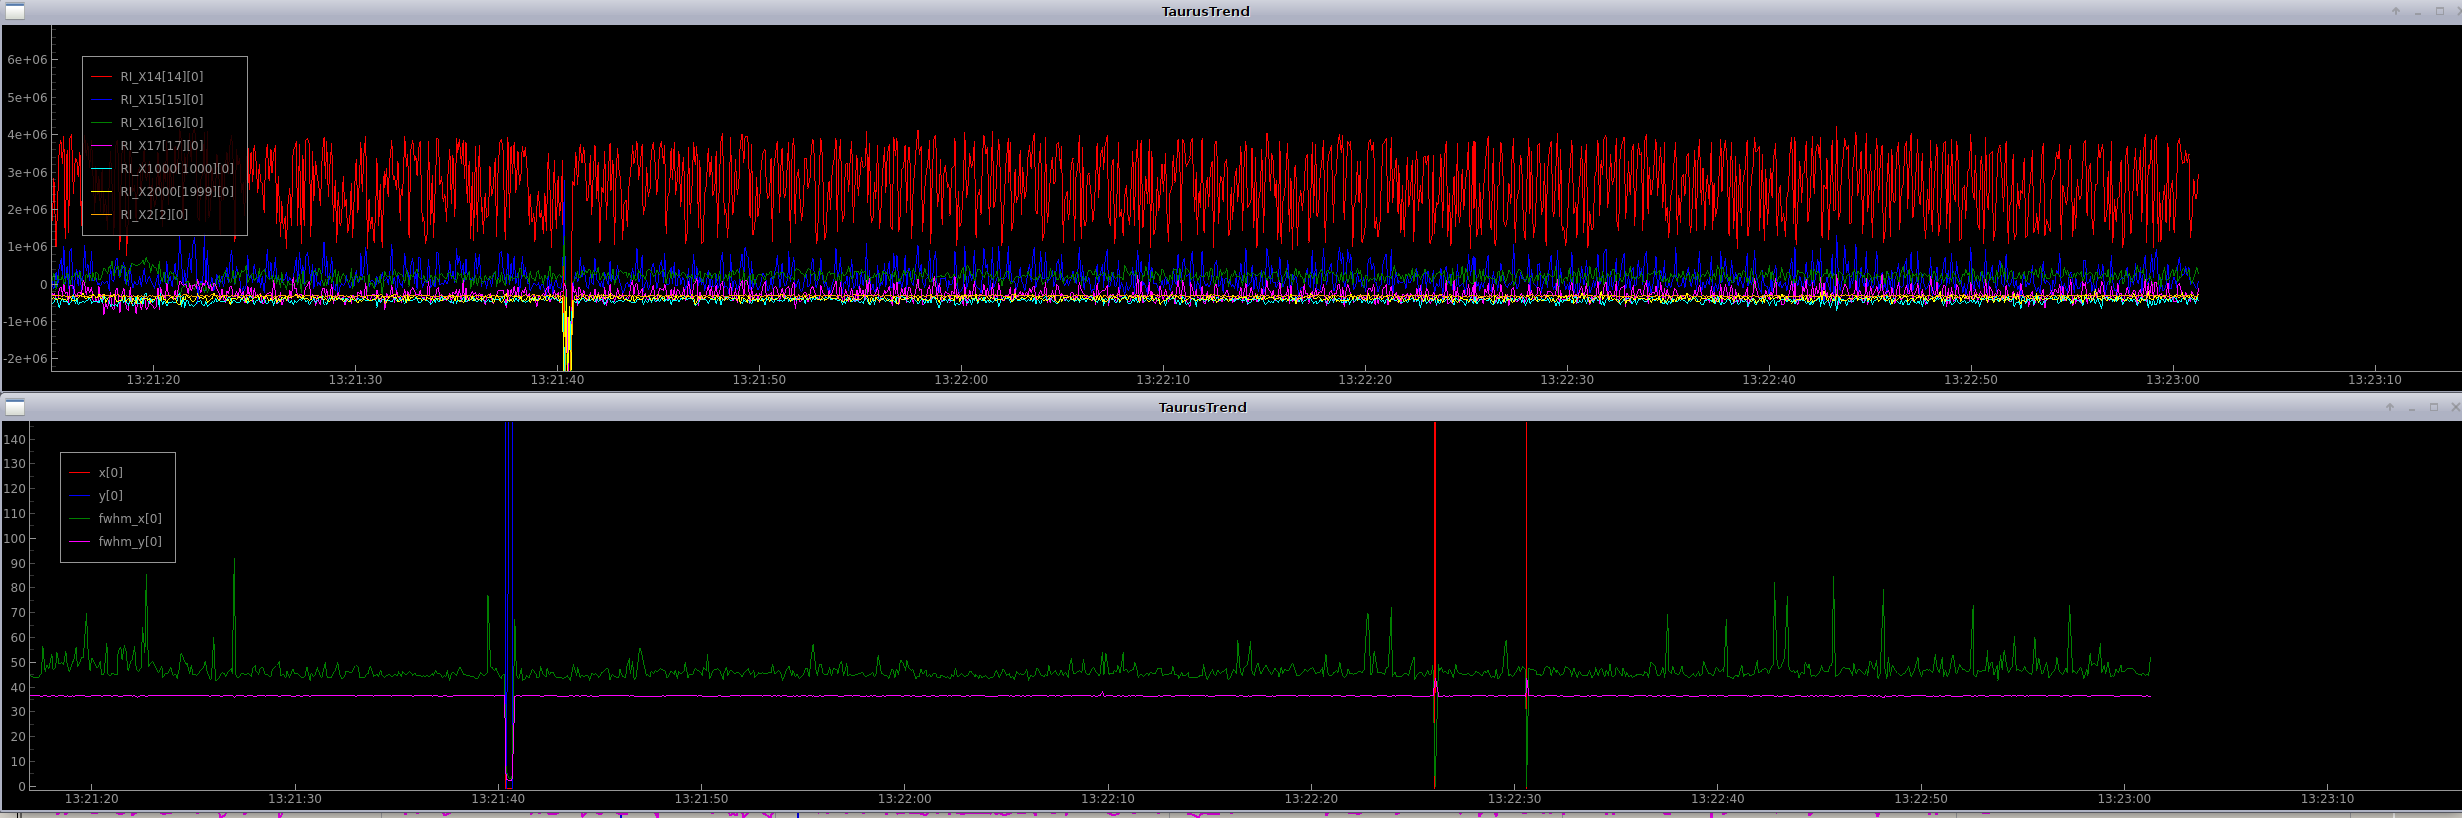Minimize the bottom TaurusTrend window

coord(2412,407)
